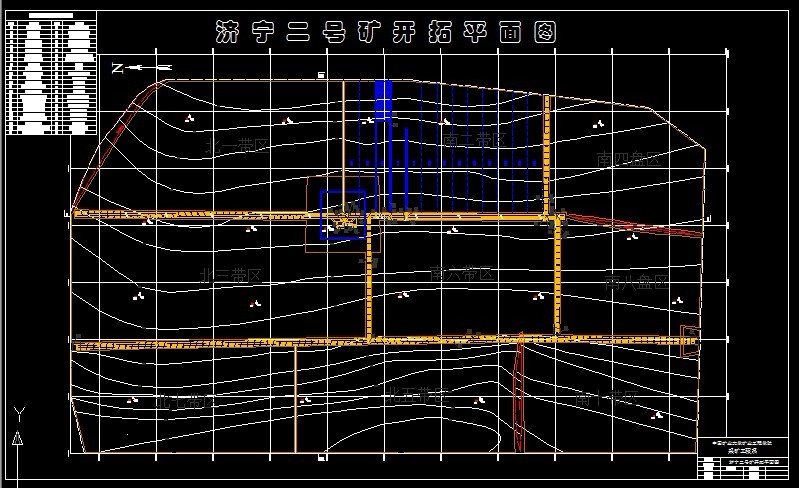Image resolution: width=799 pixels, height=488 pixels.
Task: Click the legend table in top-left corner
Action: coord(51,73)
